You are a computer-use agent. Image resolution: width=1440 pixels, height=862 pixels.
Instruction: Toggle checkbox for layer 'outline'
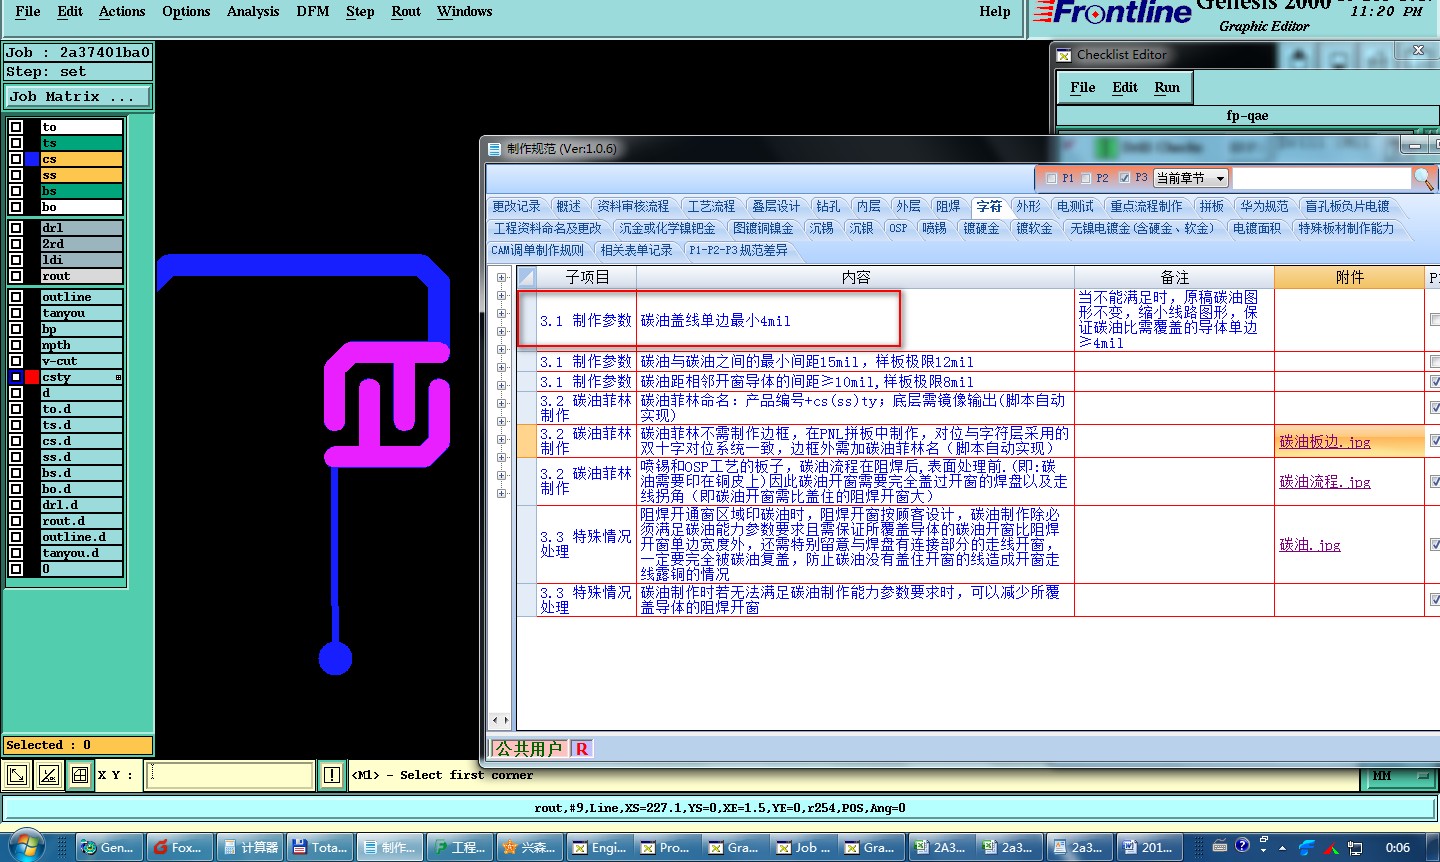tap(16, 297)
